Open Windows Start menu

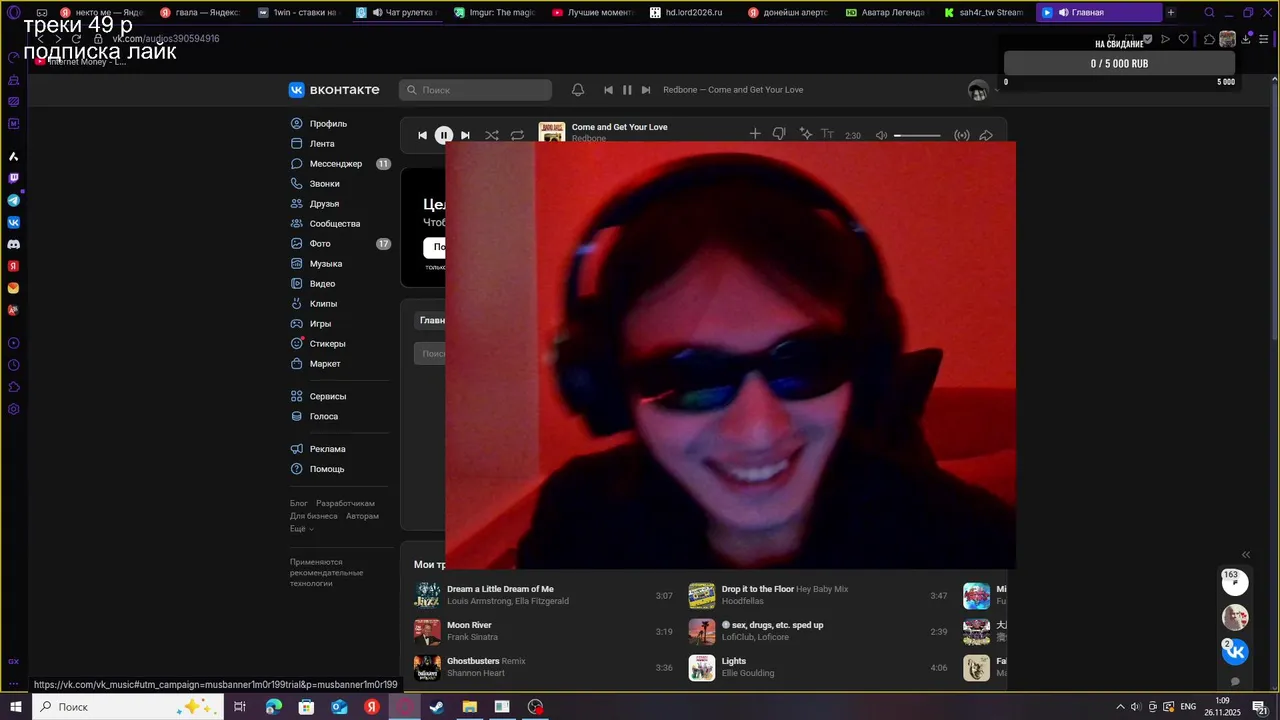pos(16,707)
